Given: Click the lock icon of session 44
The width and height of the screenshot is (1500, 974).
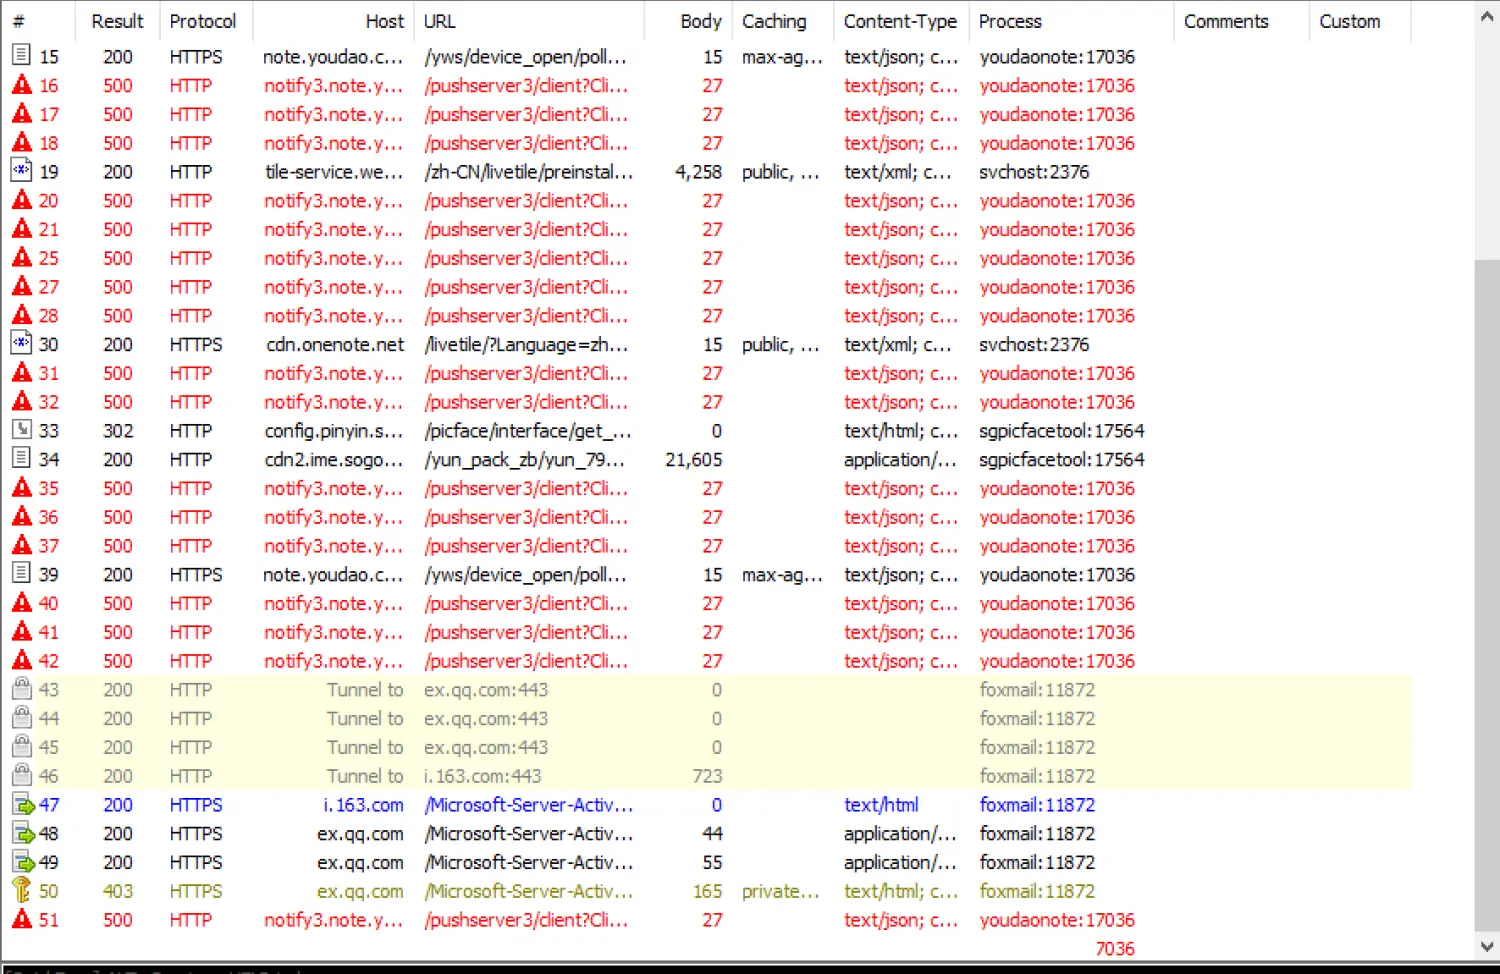Looking at the screenshot, I should 21,718.
